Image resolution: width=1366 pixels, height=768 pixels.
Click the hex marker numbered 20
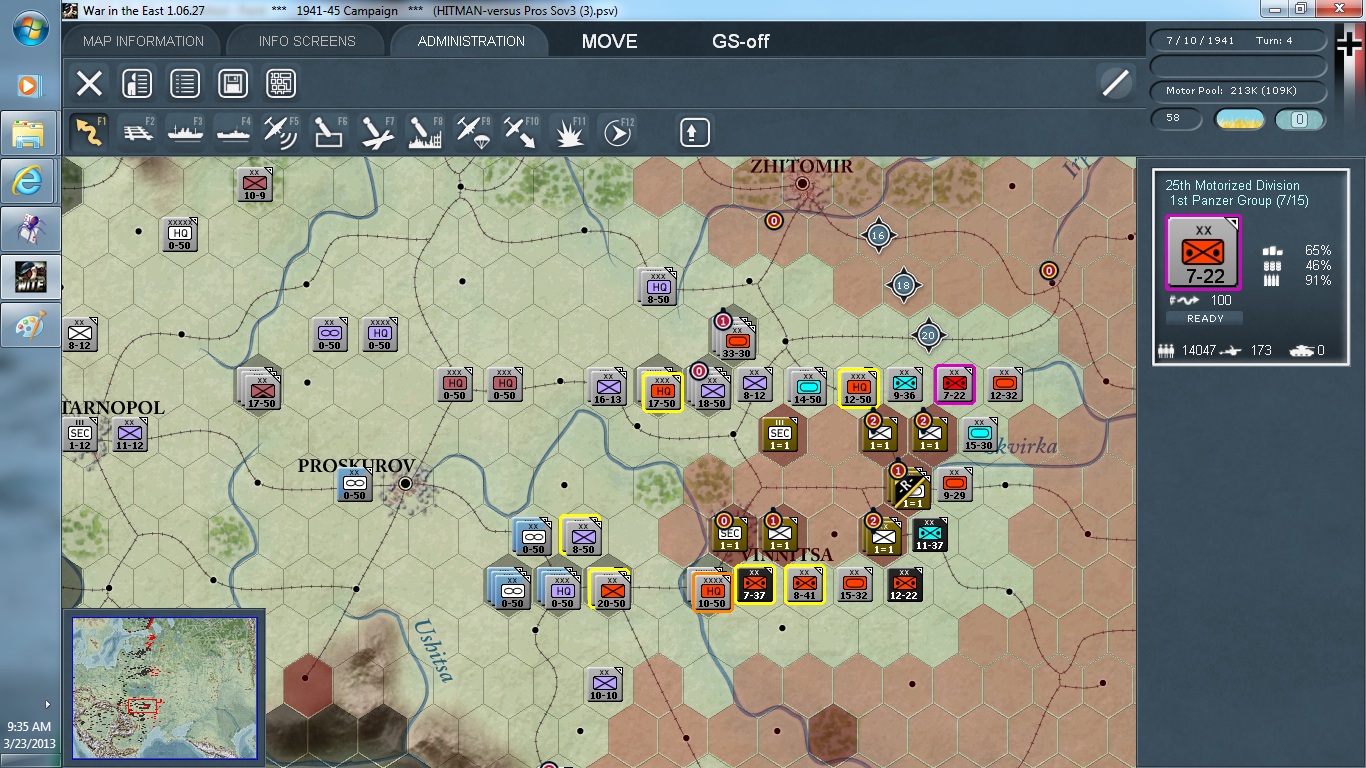click(x=928, y=335)
